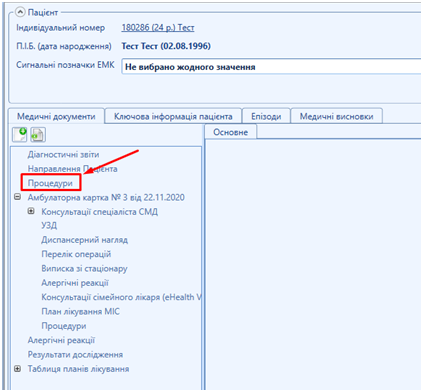The image size is (423, 392).
Task: Select the highlighted Процедури item
Action: [x=50, y=183]
